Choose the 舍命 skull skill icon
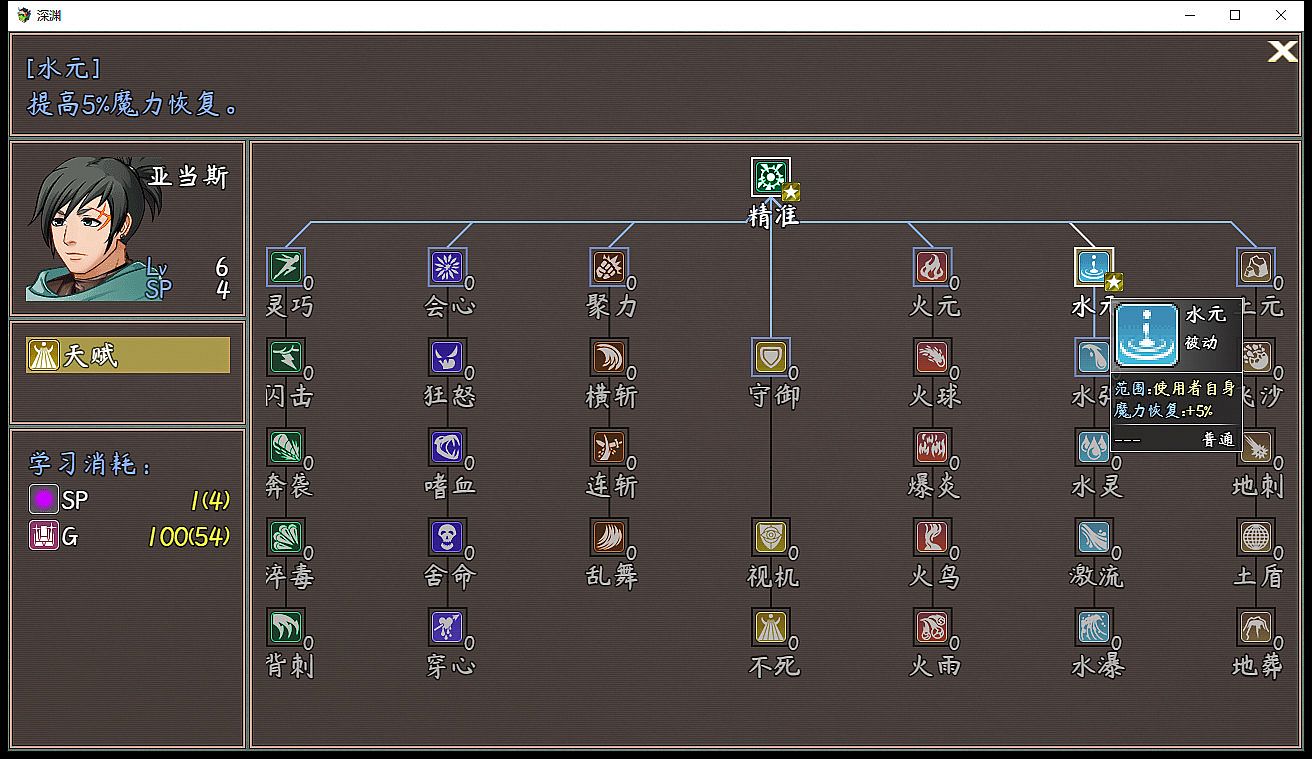Viewport: 1312px width, 759px height. (447, 537)
